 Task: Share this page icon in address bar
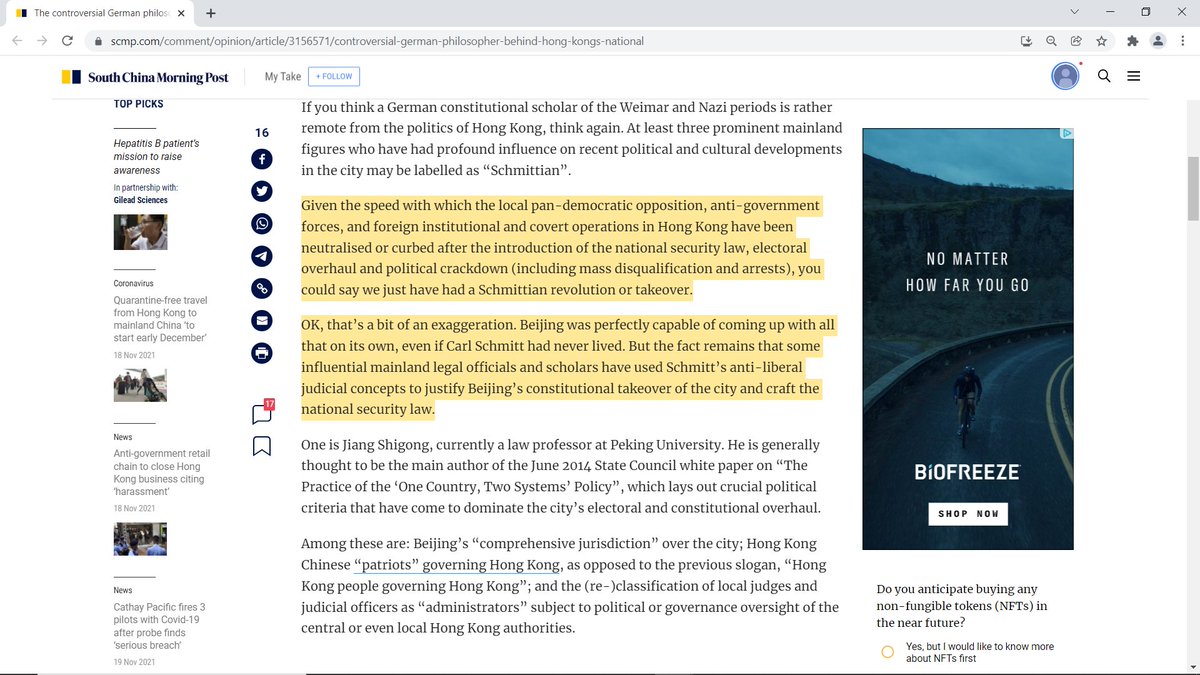point(1076,41)
